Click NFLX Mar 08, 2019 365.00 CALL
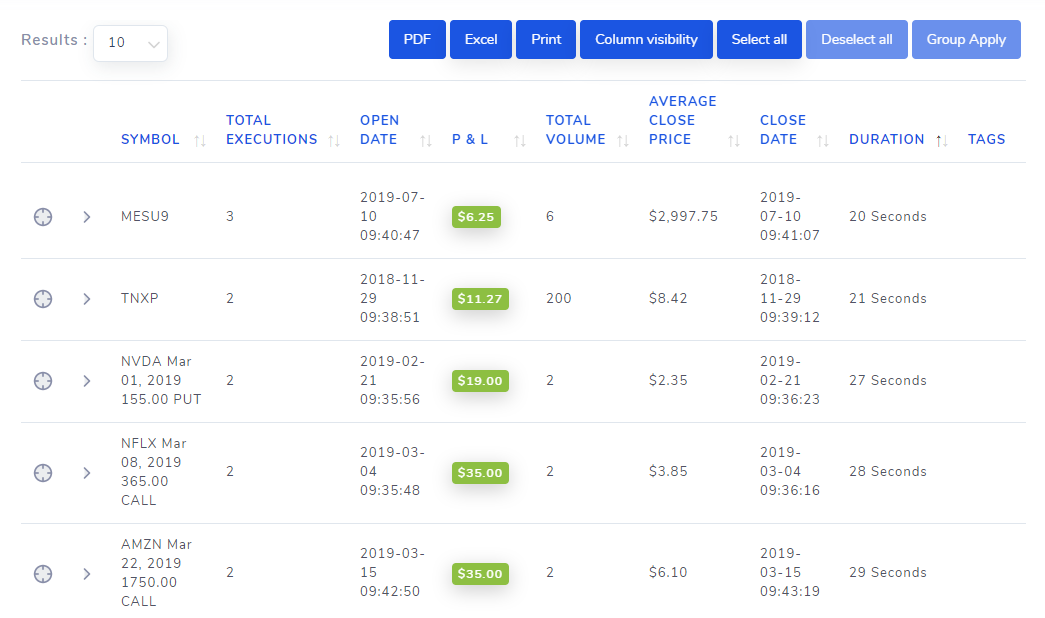Image resolution: width=1045 pixels, height=618 pixels. coord(153,472)
